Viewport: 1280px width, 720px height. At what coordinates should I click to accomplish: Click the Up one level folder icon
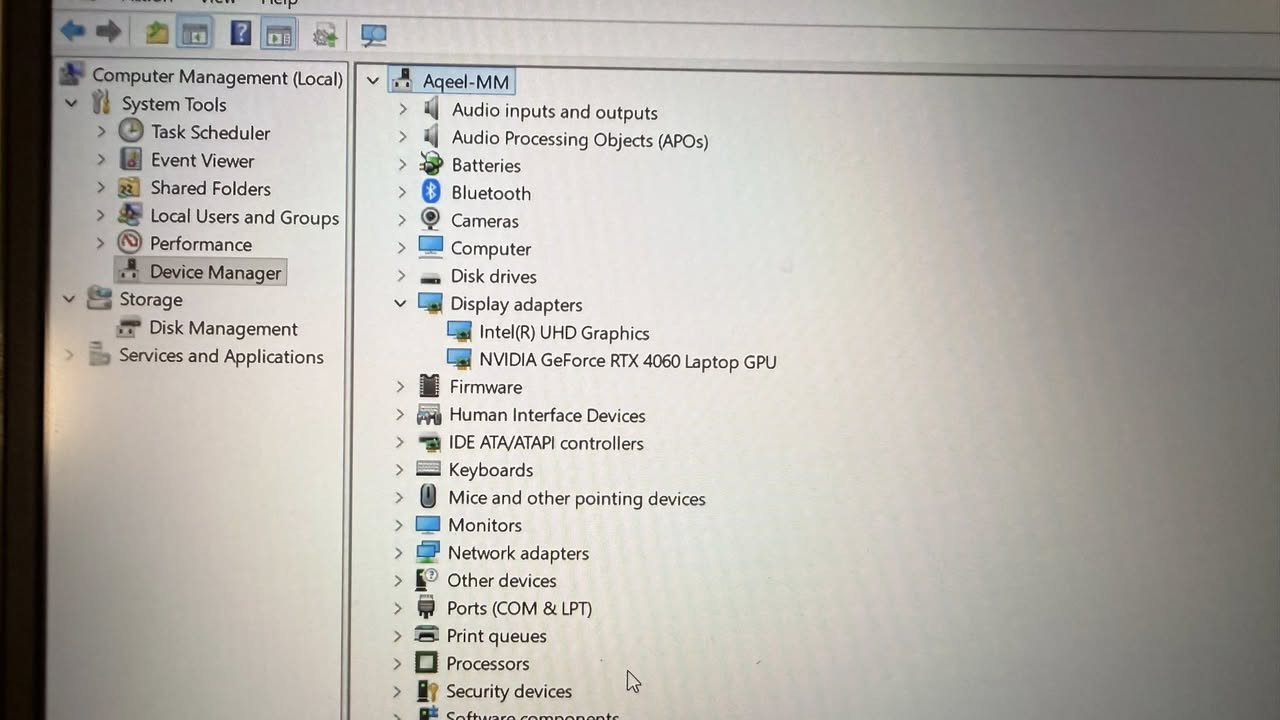[x=157, y=33]
